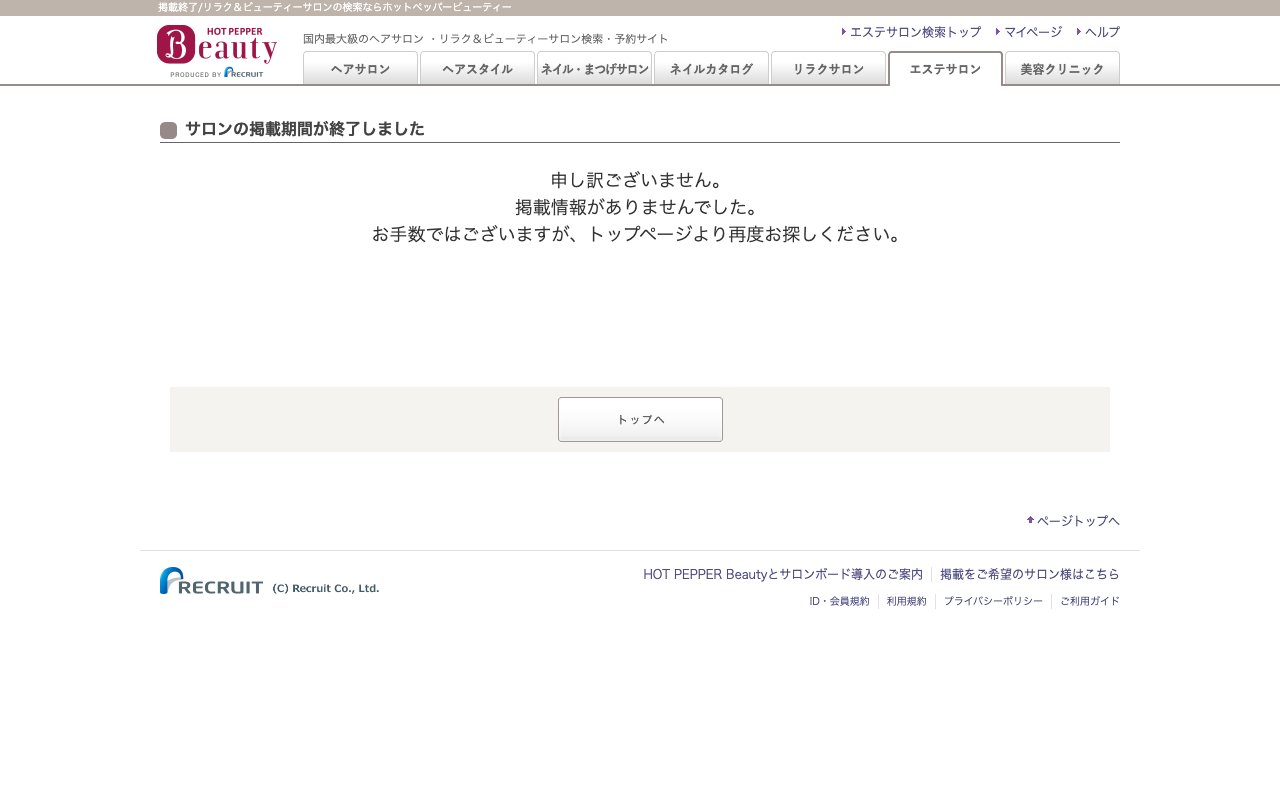Open the 利用規約 footer link
Viewport: 1280px width, 800px height.
click(906, 600)
